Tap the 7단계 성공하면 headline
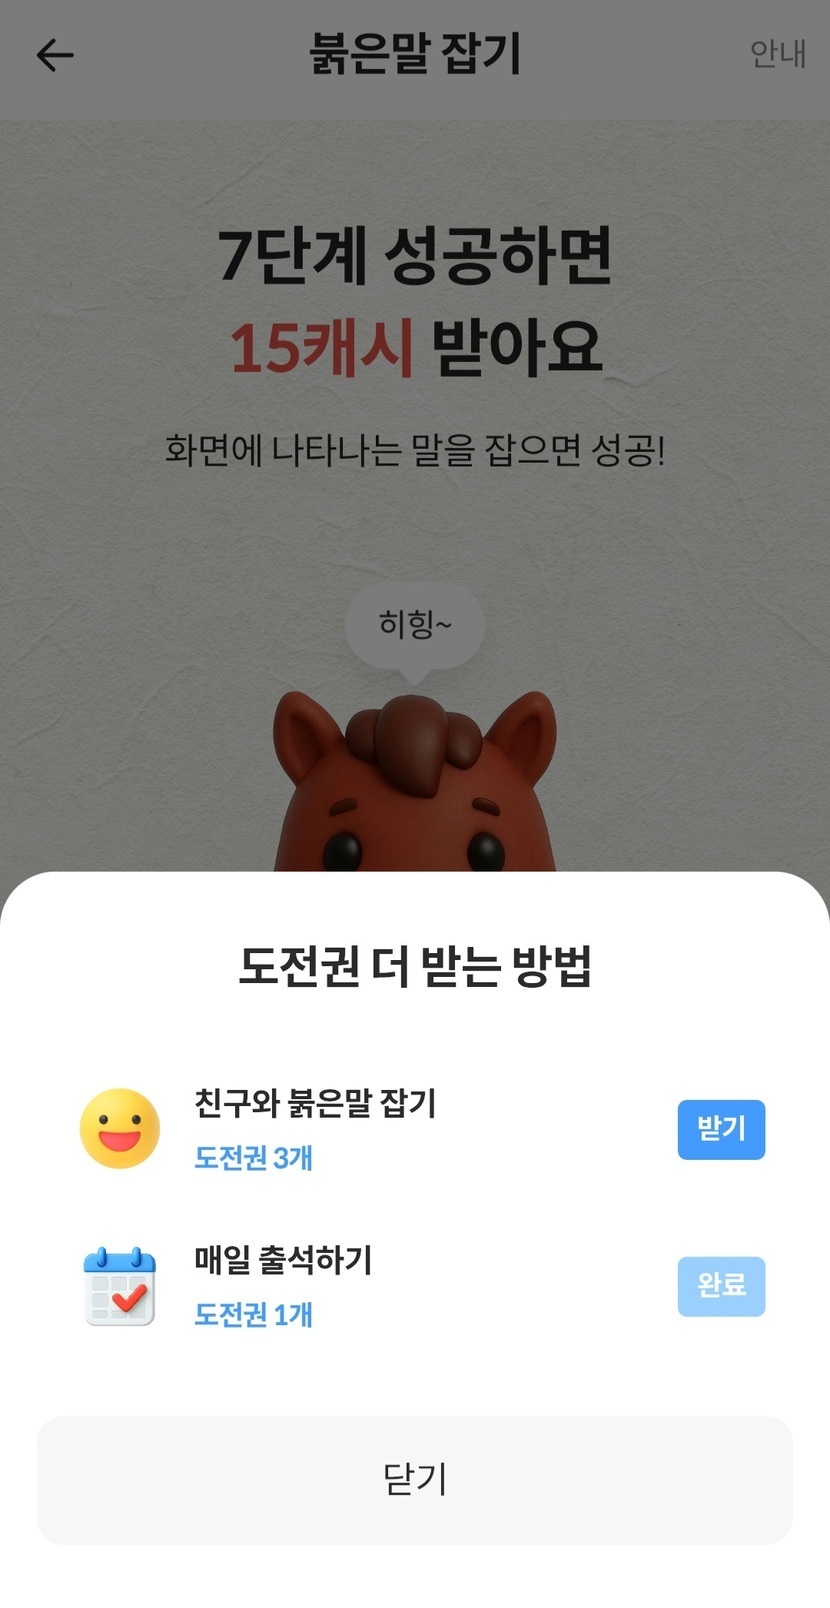Screen dimensions: 830x1608 (415, 255)
